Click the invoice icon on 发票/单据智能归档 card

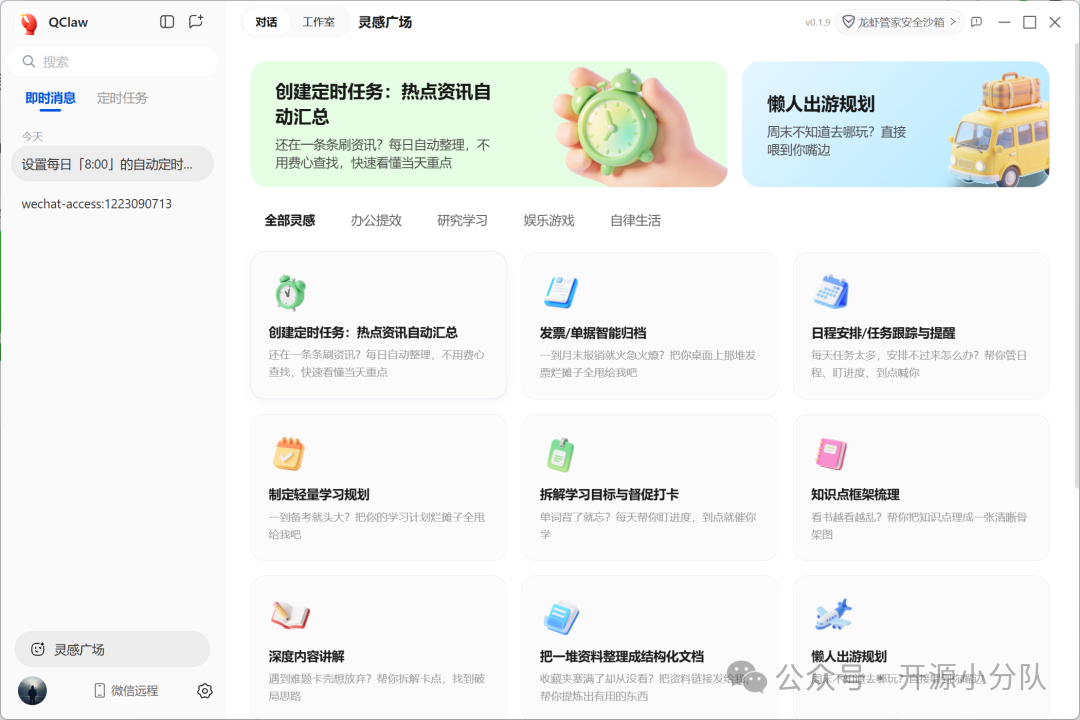pyautogui.click(x=560, y=291)
